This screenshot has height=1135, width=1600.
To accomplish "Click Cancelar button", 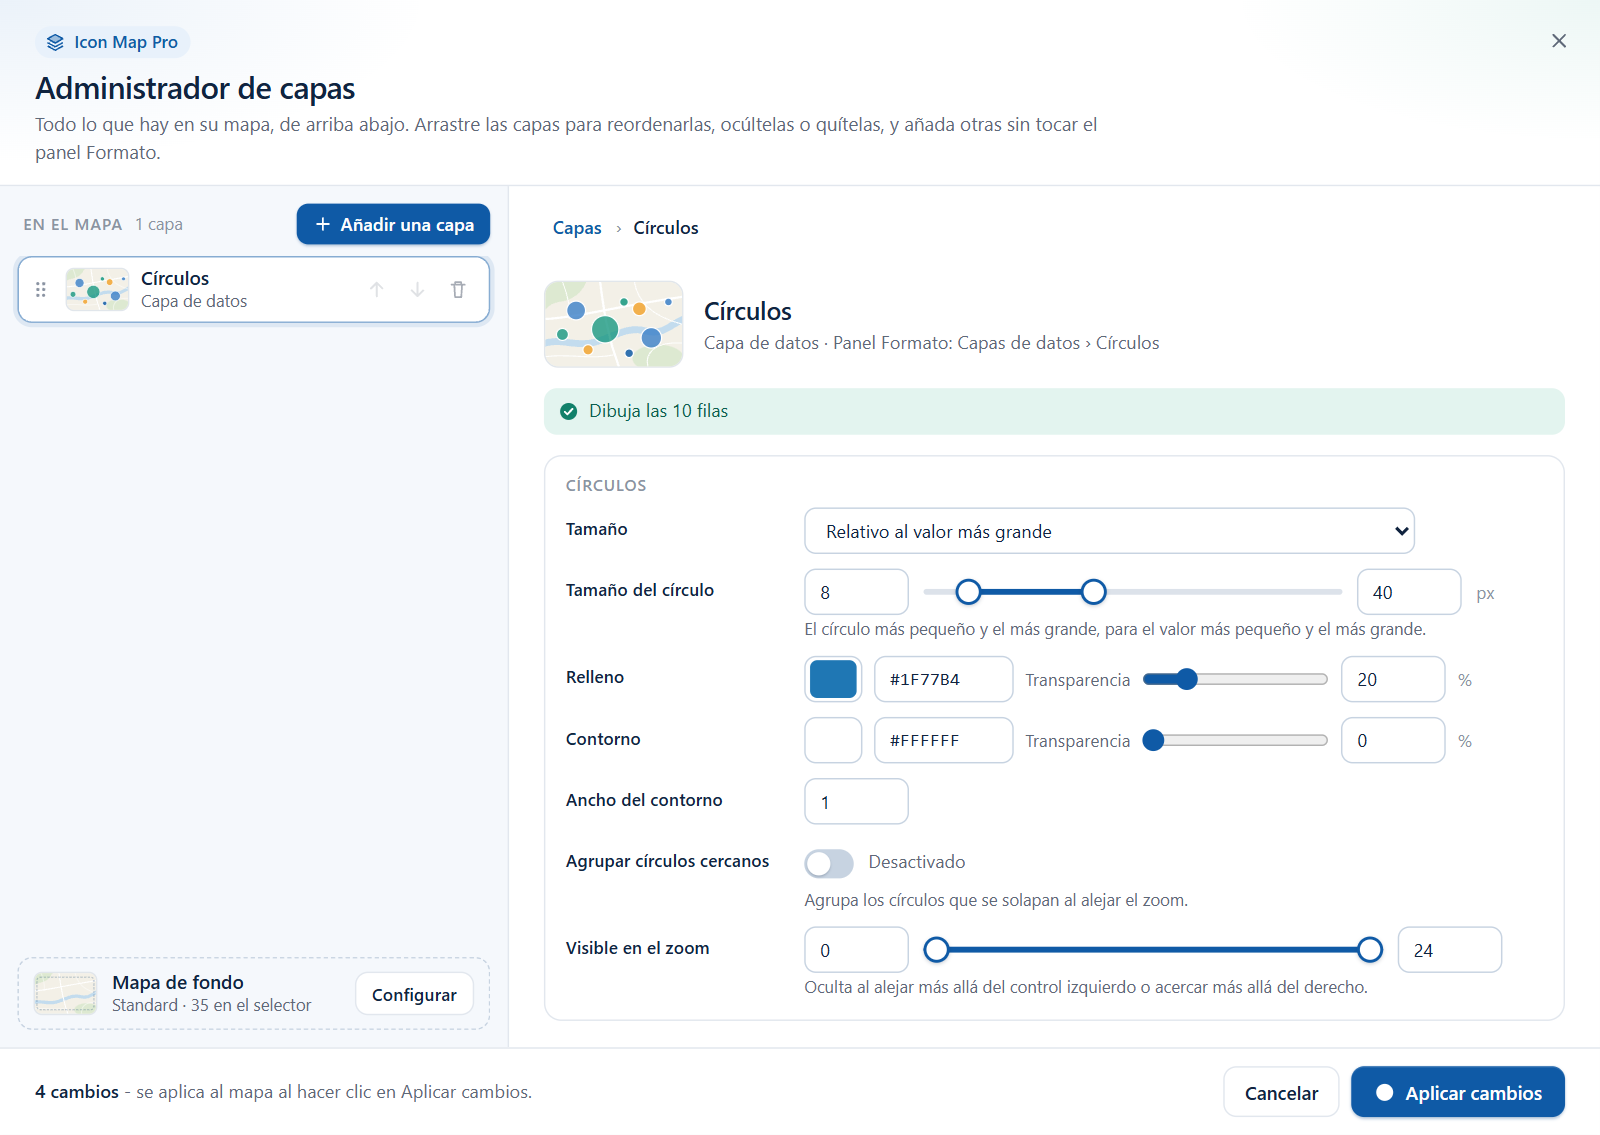I will point(1281,1093).
